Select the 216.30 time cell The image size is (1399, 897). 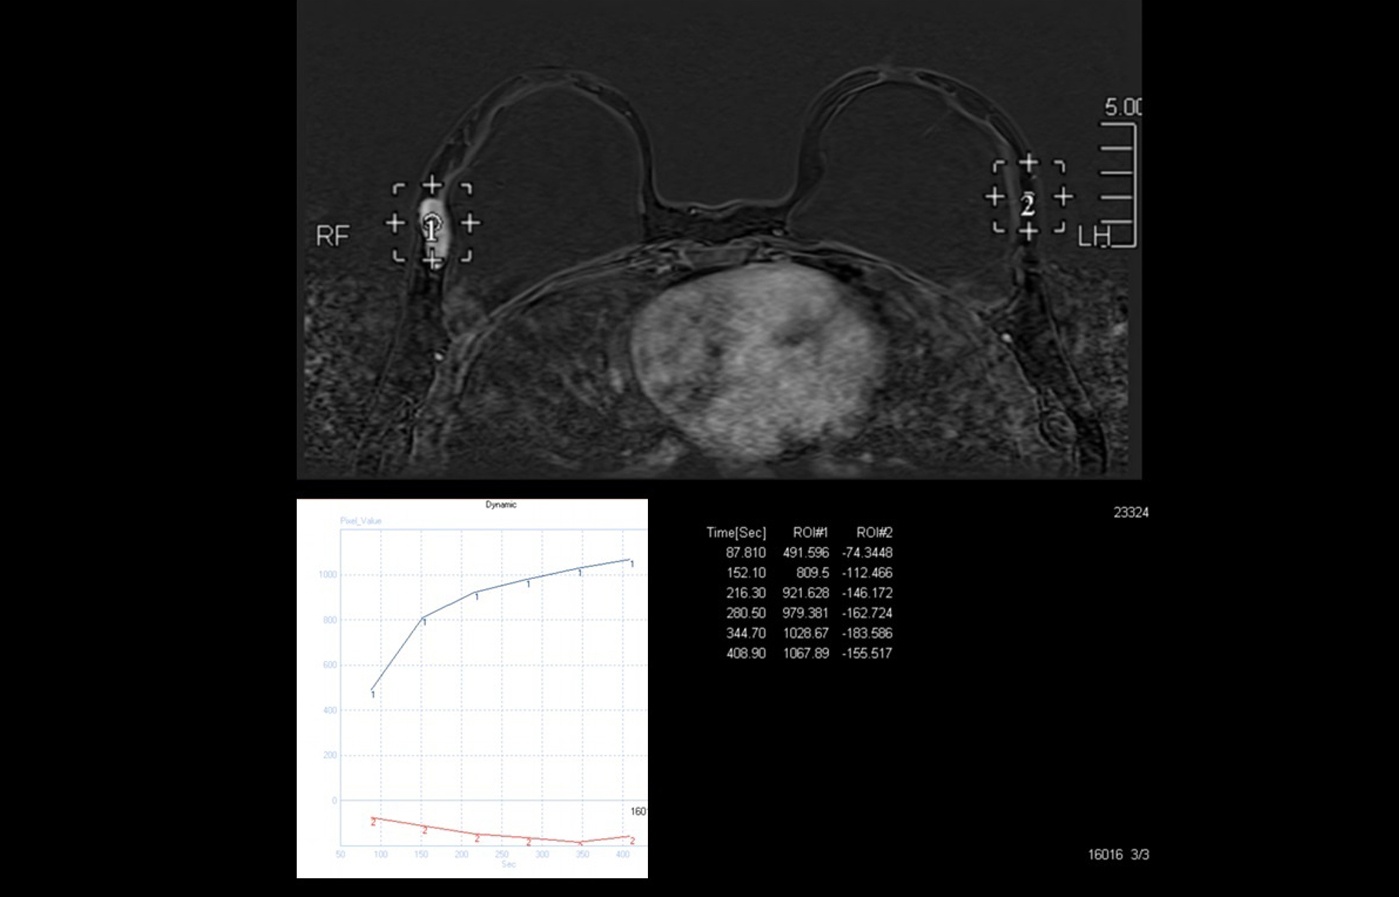click(x=746, y=593)
